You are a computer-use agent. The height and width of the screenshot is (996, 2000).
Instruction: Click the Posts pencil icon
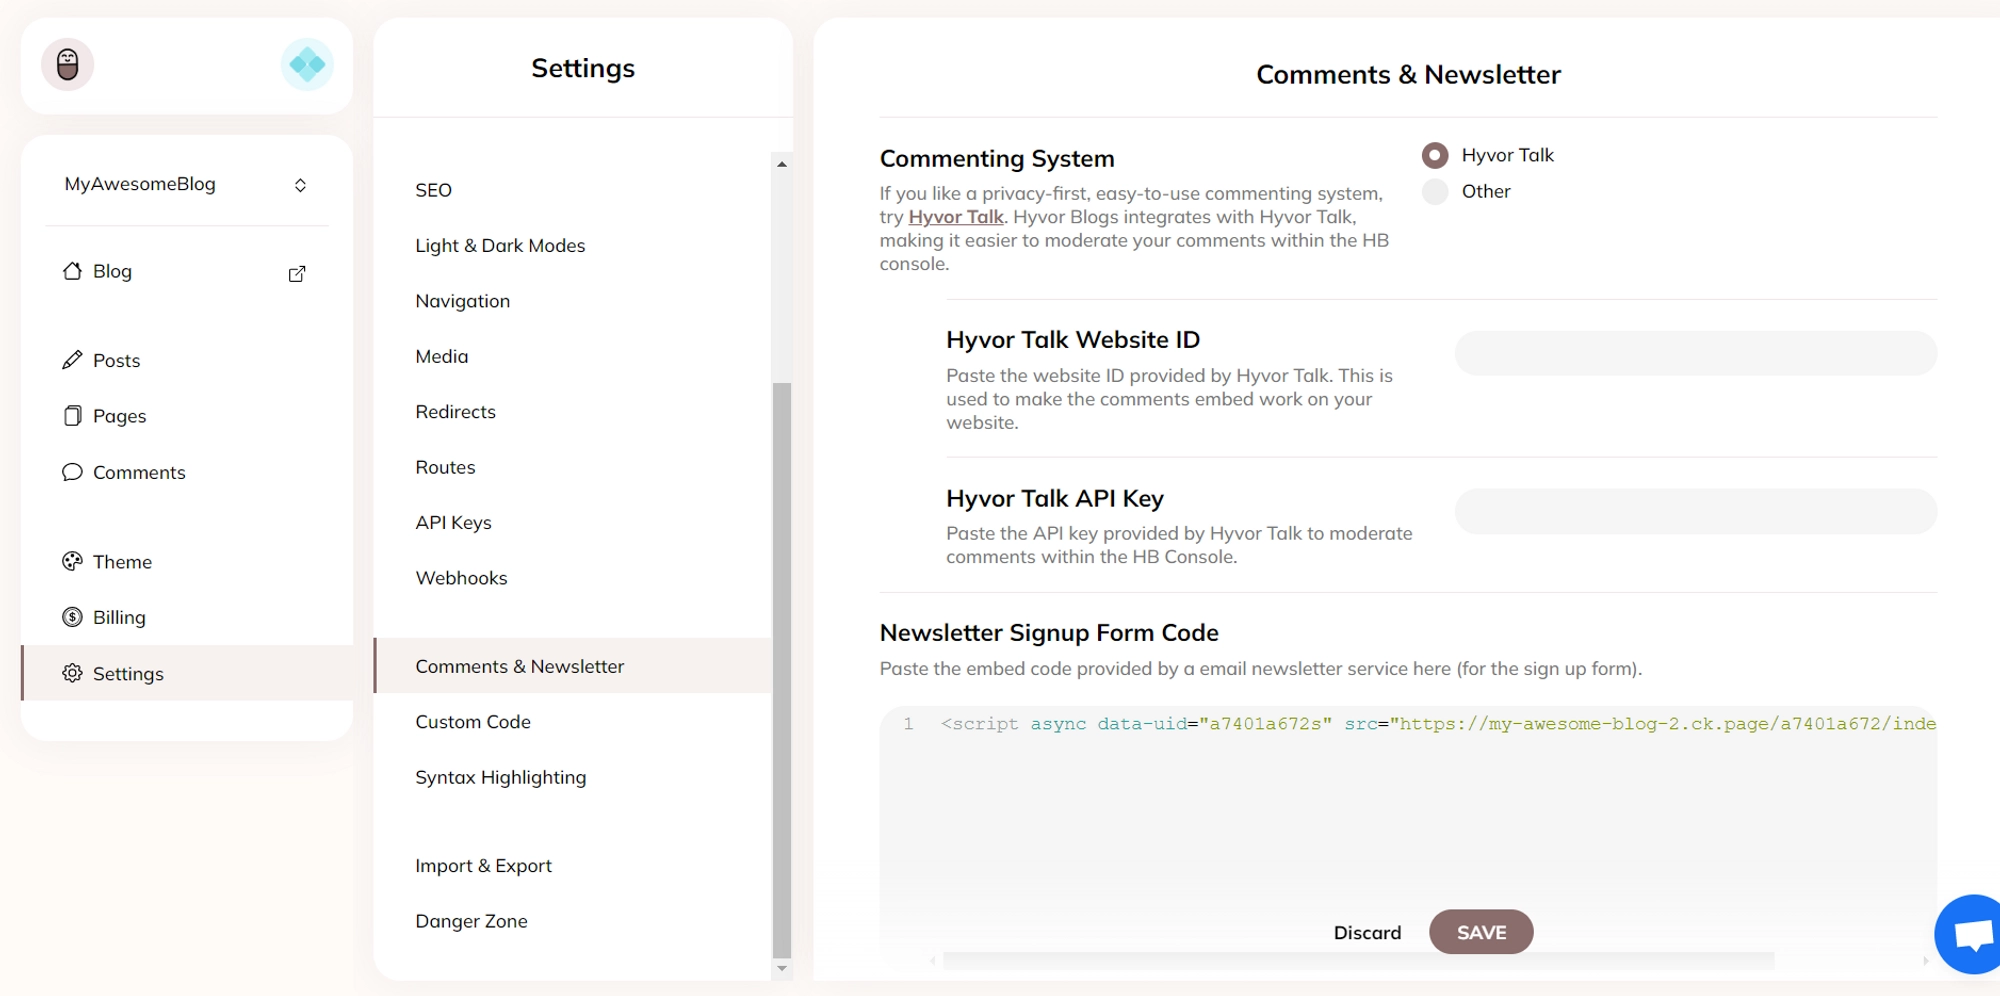coord(72,360)
